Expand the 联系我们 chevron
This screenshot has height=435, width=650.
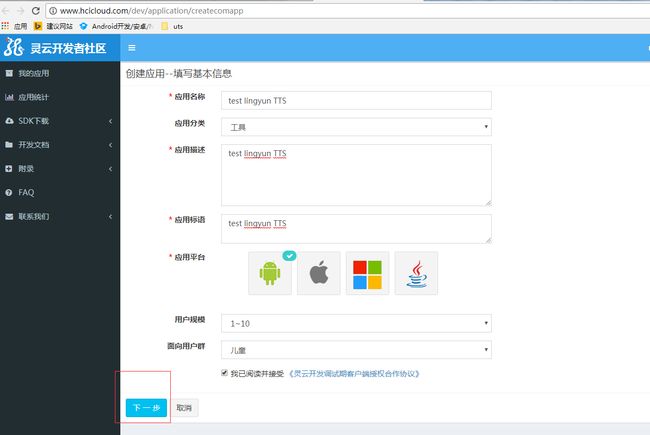[x=110, y=216]
